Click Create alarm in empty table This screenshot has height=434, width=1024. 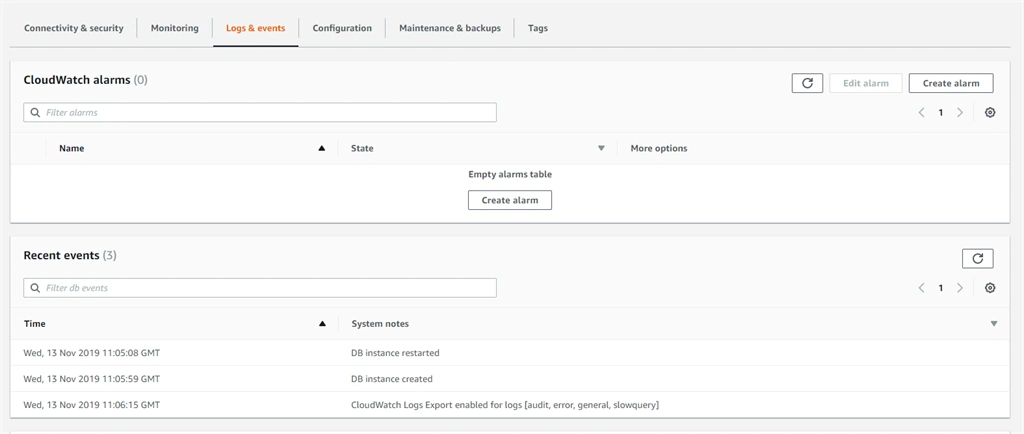pyautogui.click(x=510, y=200)
